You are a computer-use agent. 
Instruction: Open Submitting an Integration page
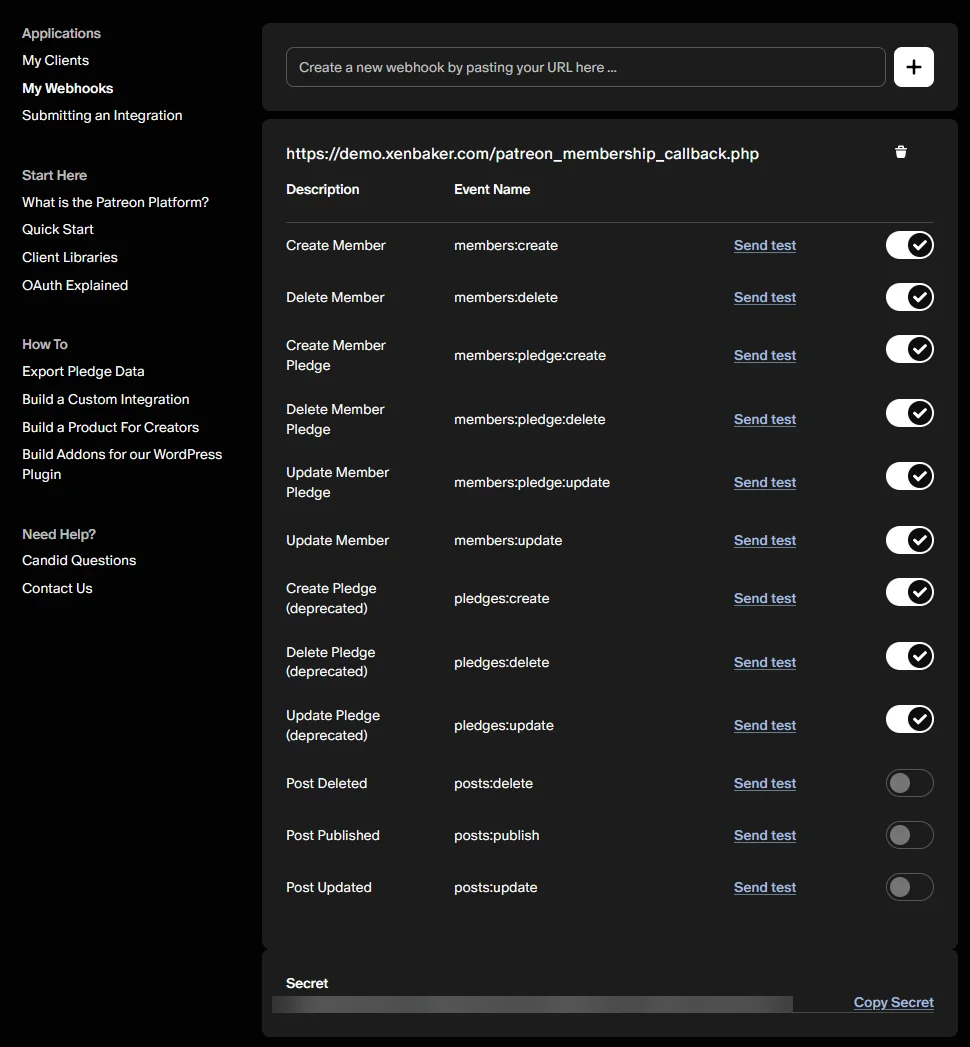click(x=102, y=116)
